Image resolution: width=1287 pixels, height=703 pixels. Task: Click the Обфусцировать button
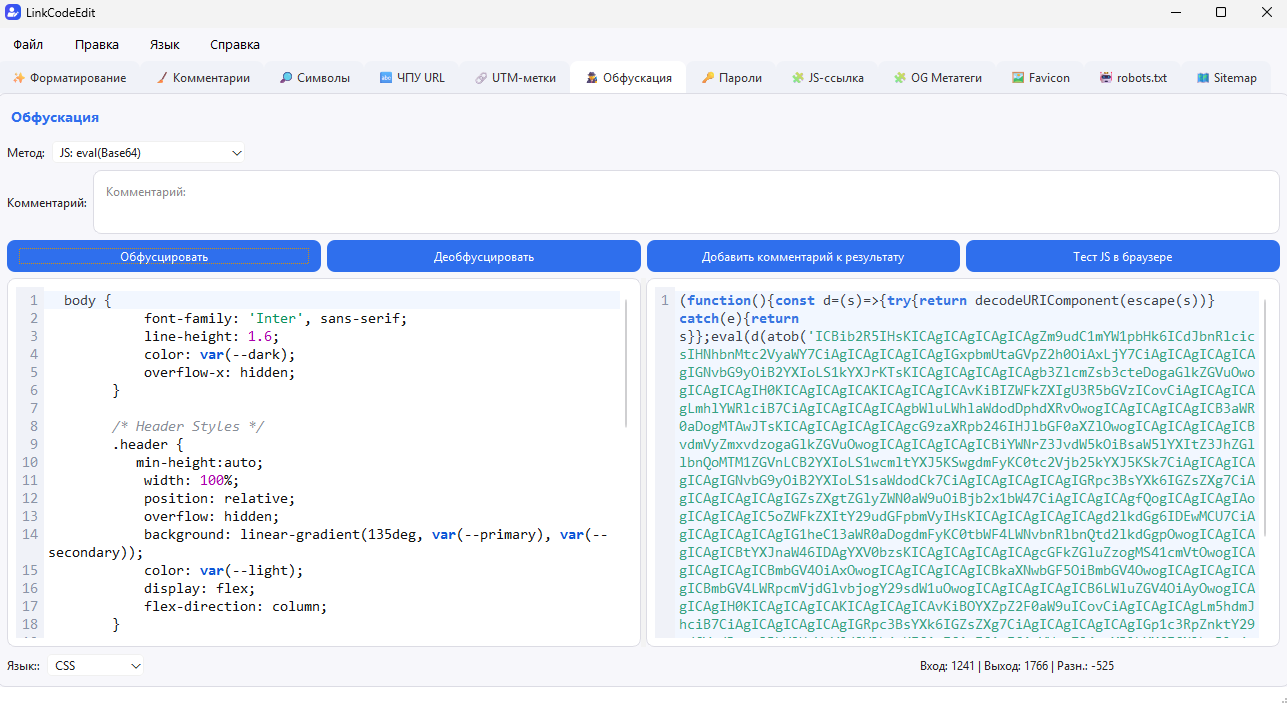pos(164,257)
